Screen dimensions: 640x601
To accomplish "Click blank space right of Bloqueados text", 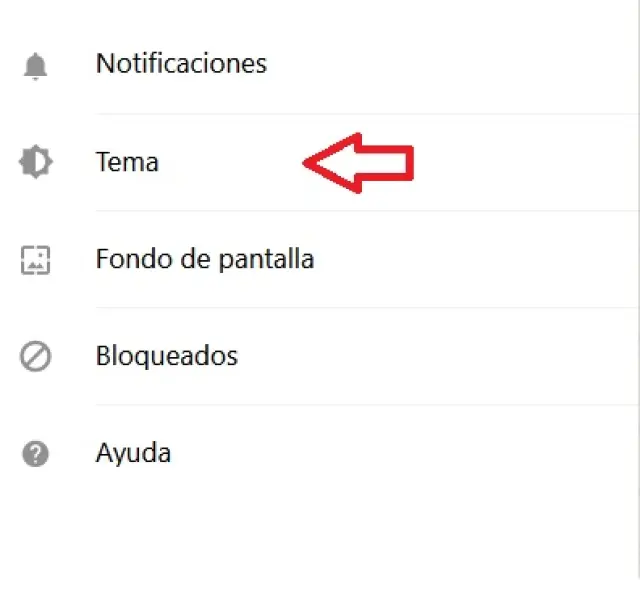I will click(437, 356).
